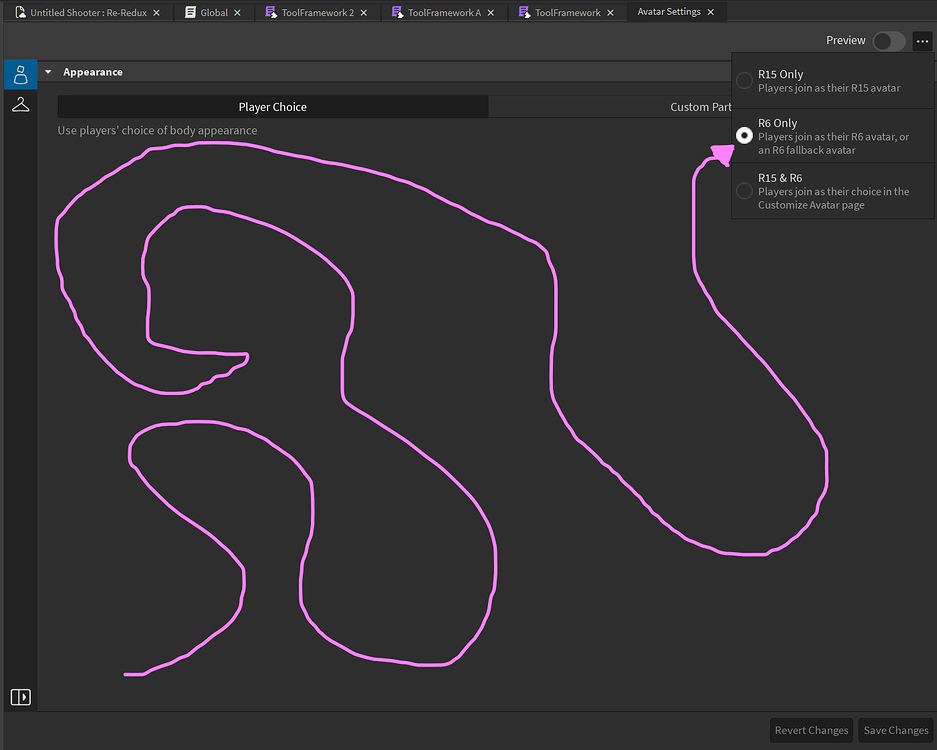
Task: Select the R15 & R6 radio option
Action: [x=744, y=191]
